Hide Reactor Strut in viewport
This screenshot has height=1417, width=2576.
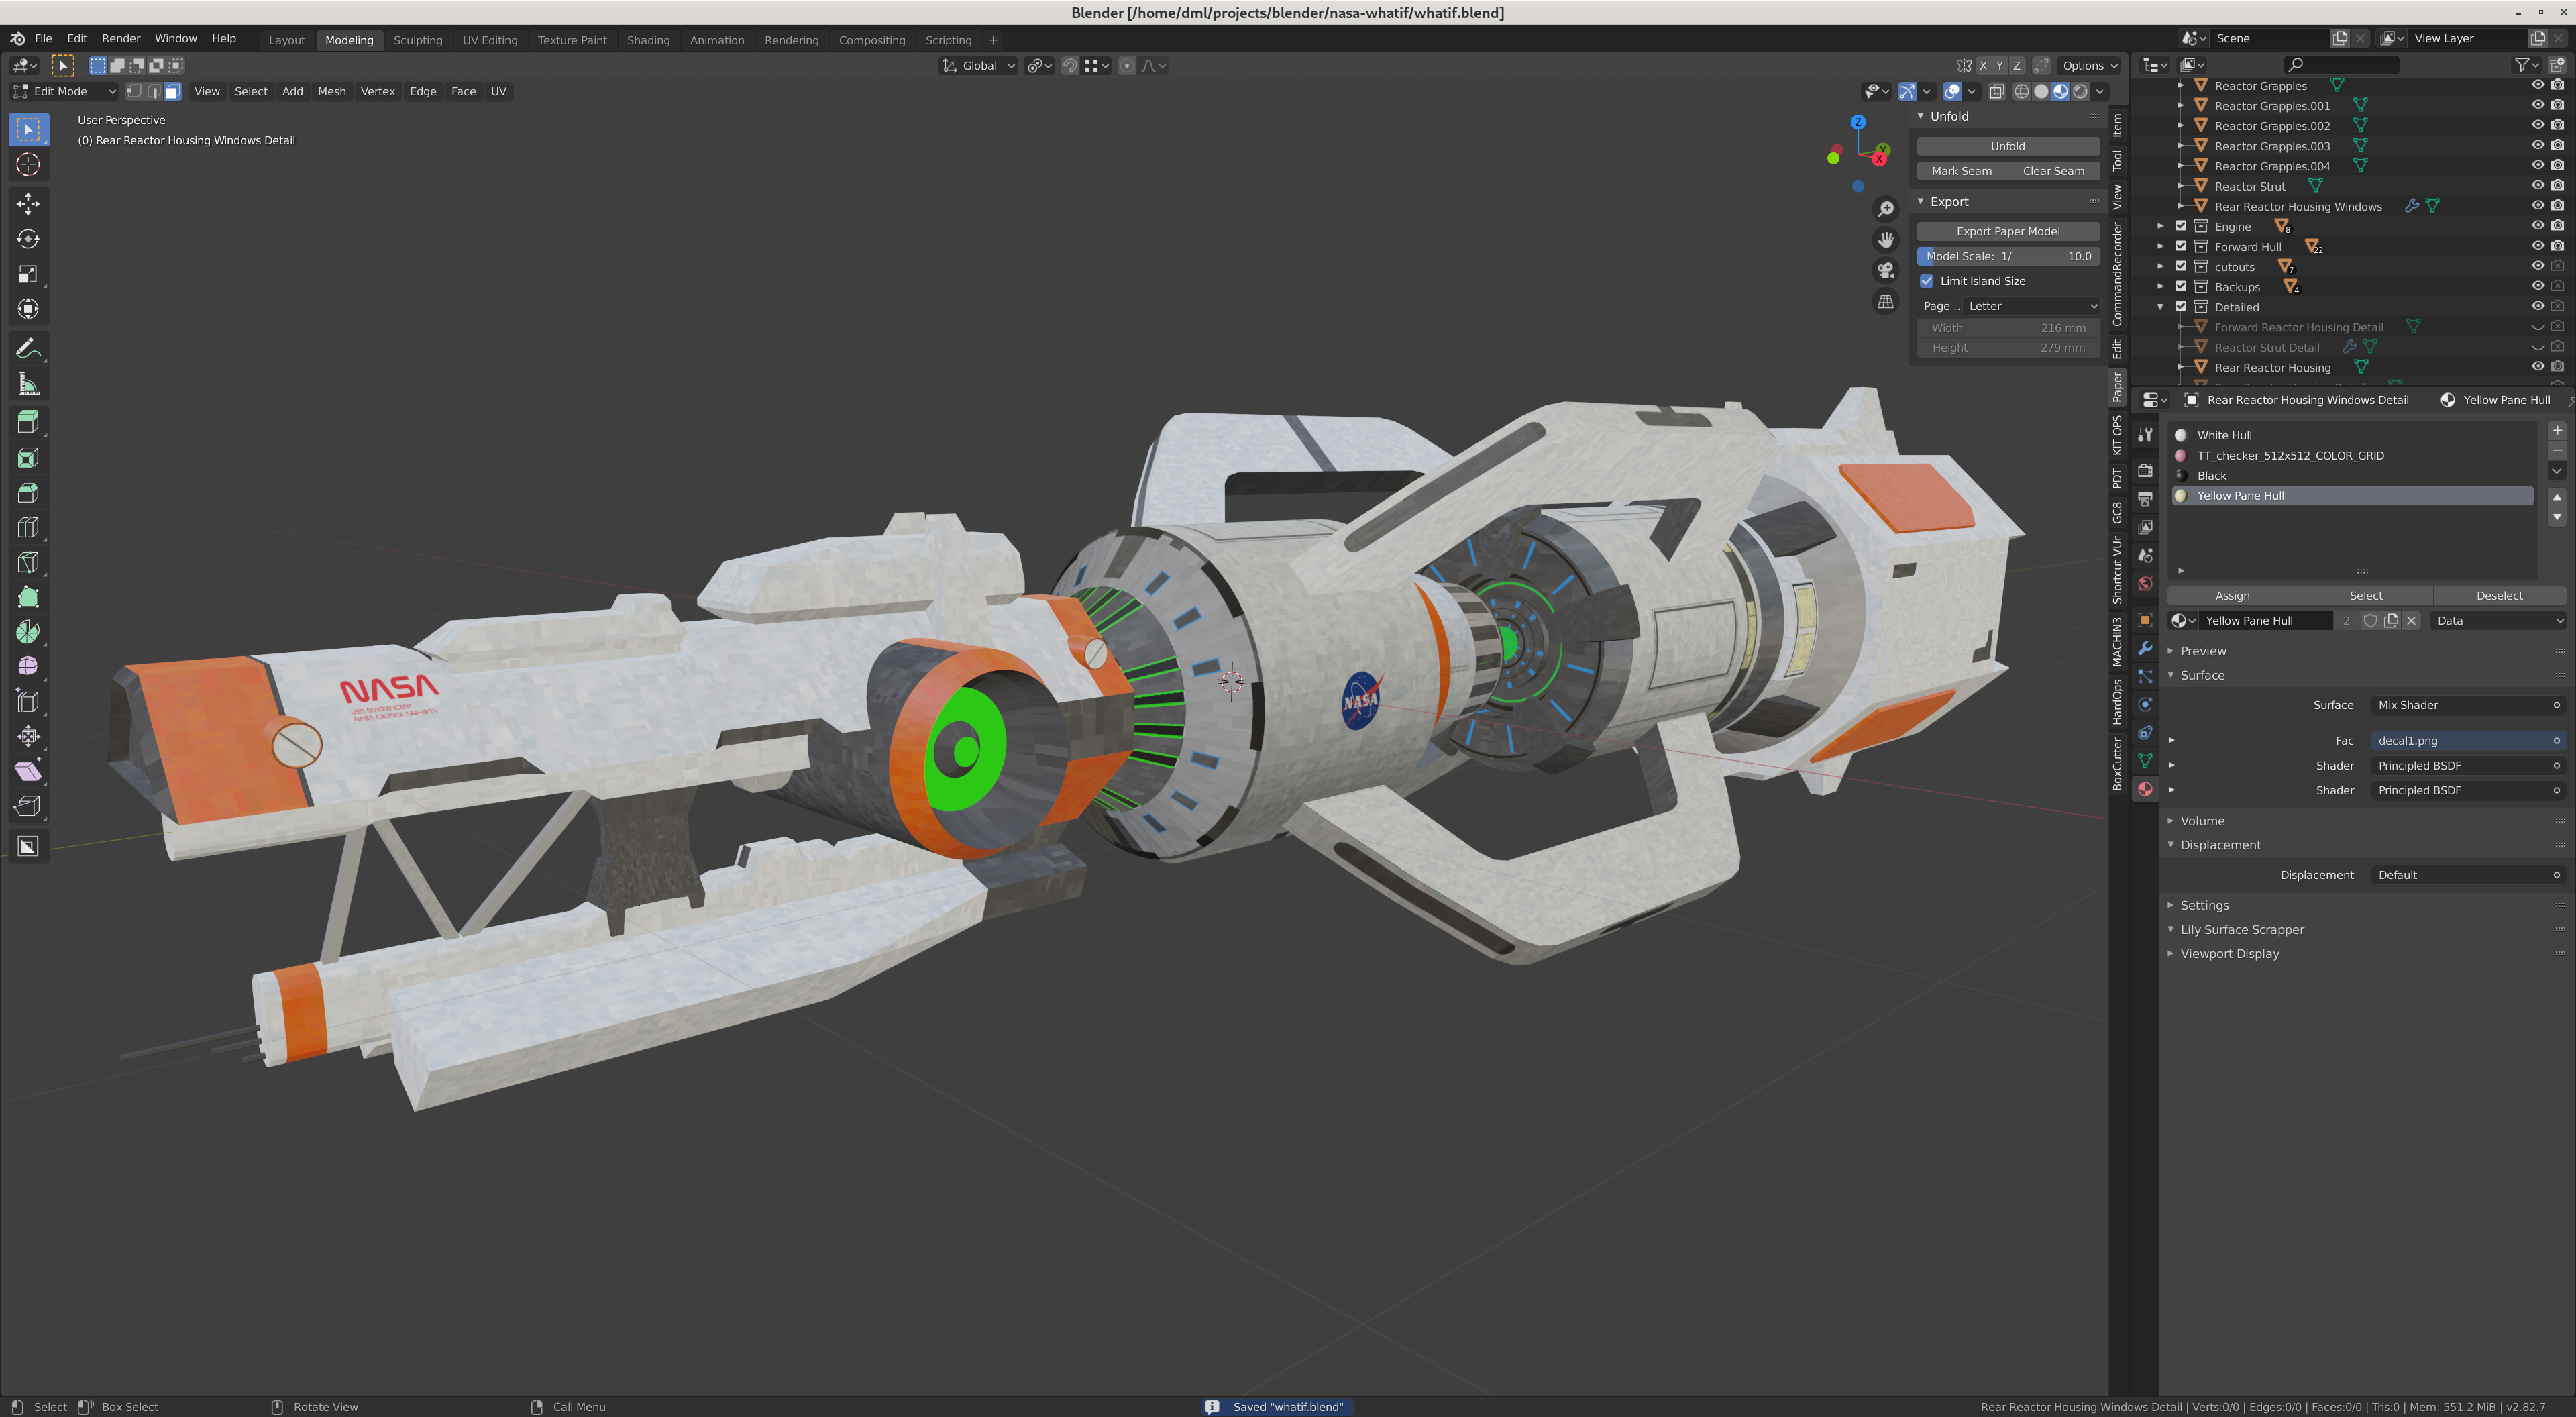[2538, 186]
